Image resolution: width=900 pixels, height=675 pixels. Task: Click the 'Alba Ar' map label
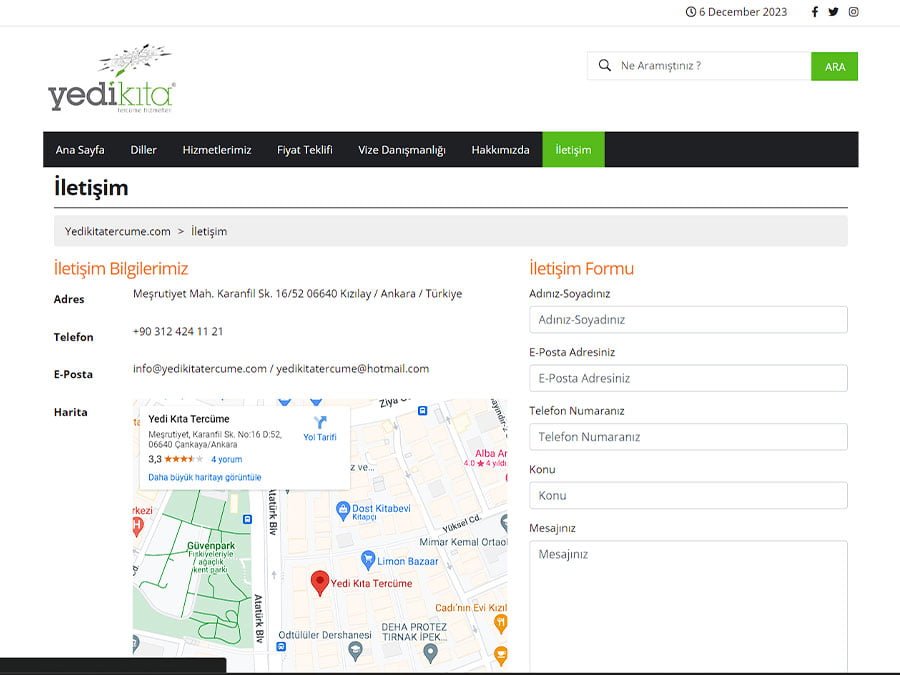[491, 453]
